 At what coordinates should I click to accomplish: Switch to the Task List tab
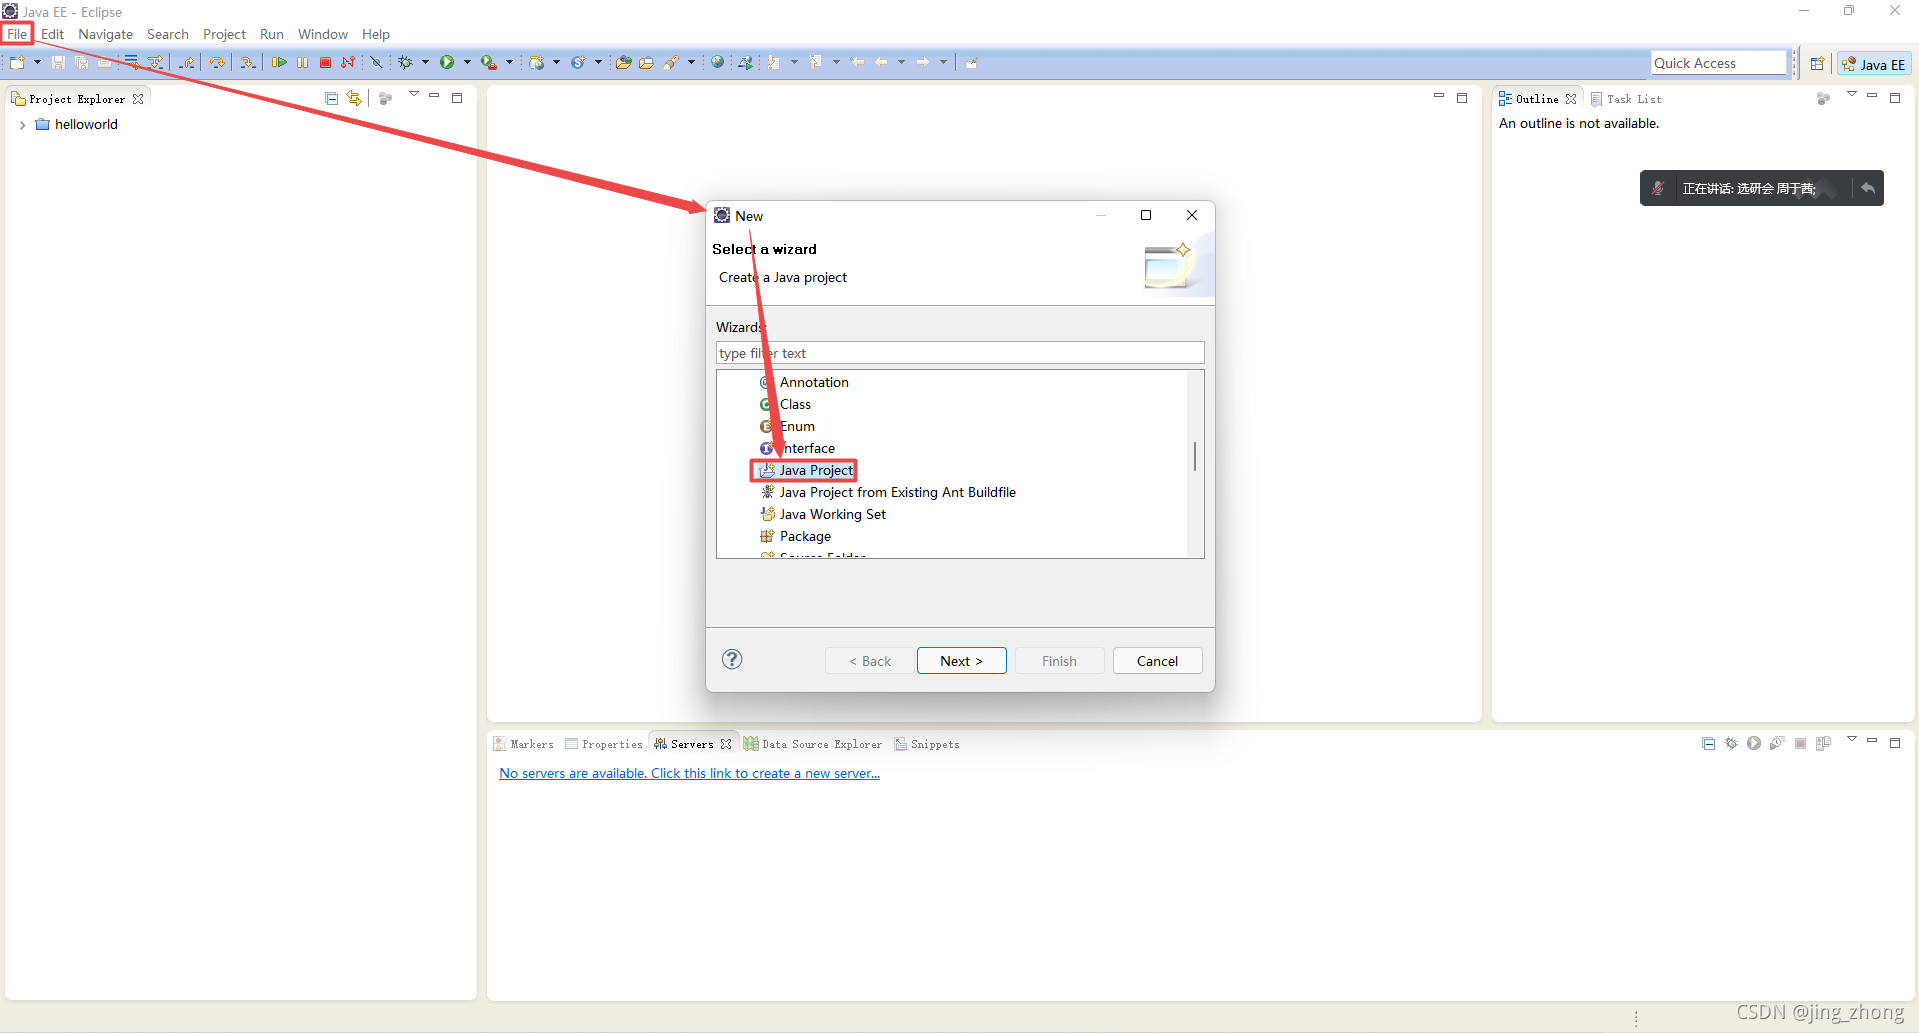click(x=1626, y=99)
